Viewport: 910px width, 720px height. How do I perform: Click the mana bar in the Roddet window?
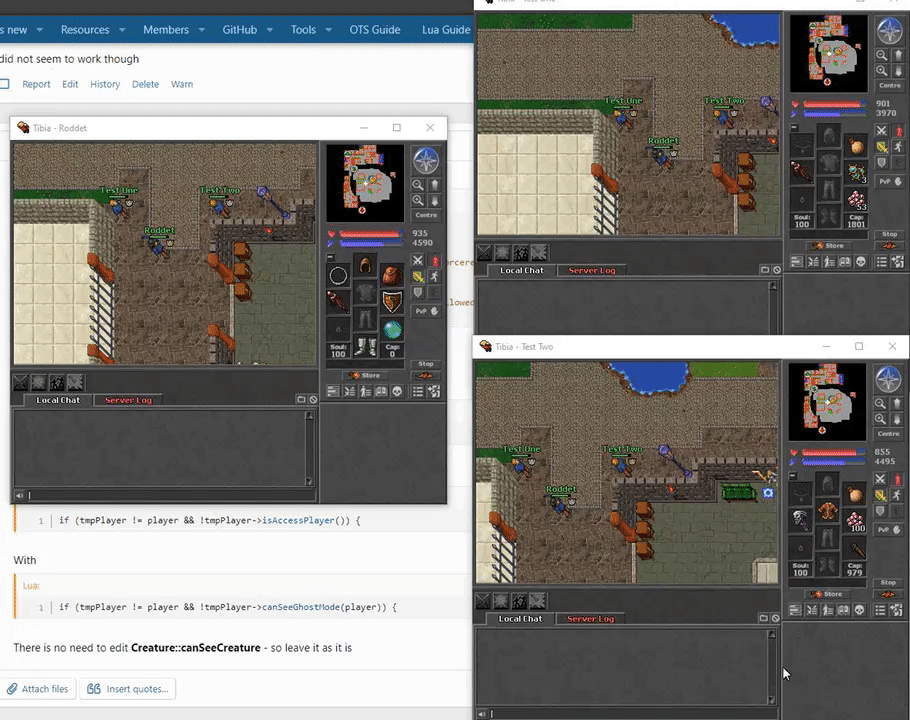(x=370, y=243)
